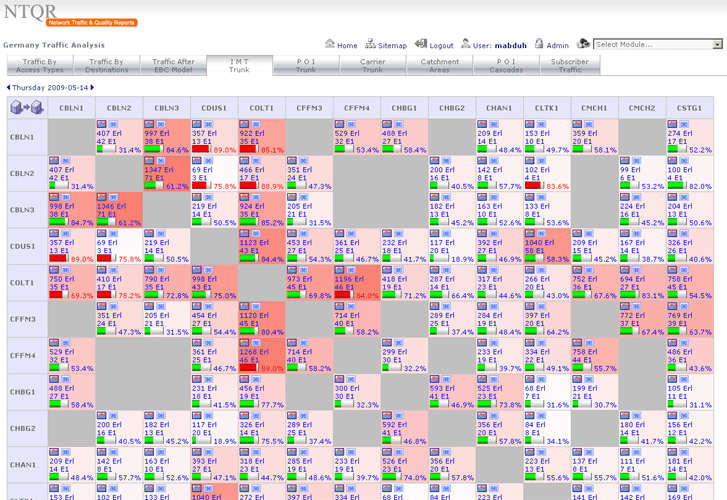Image resolution: width=727 pixels, height=500 pixels.
Task: Click red 89.0% utilization bar in row CBLN1
Action: pyautogui.click(x=201, y=150)
